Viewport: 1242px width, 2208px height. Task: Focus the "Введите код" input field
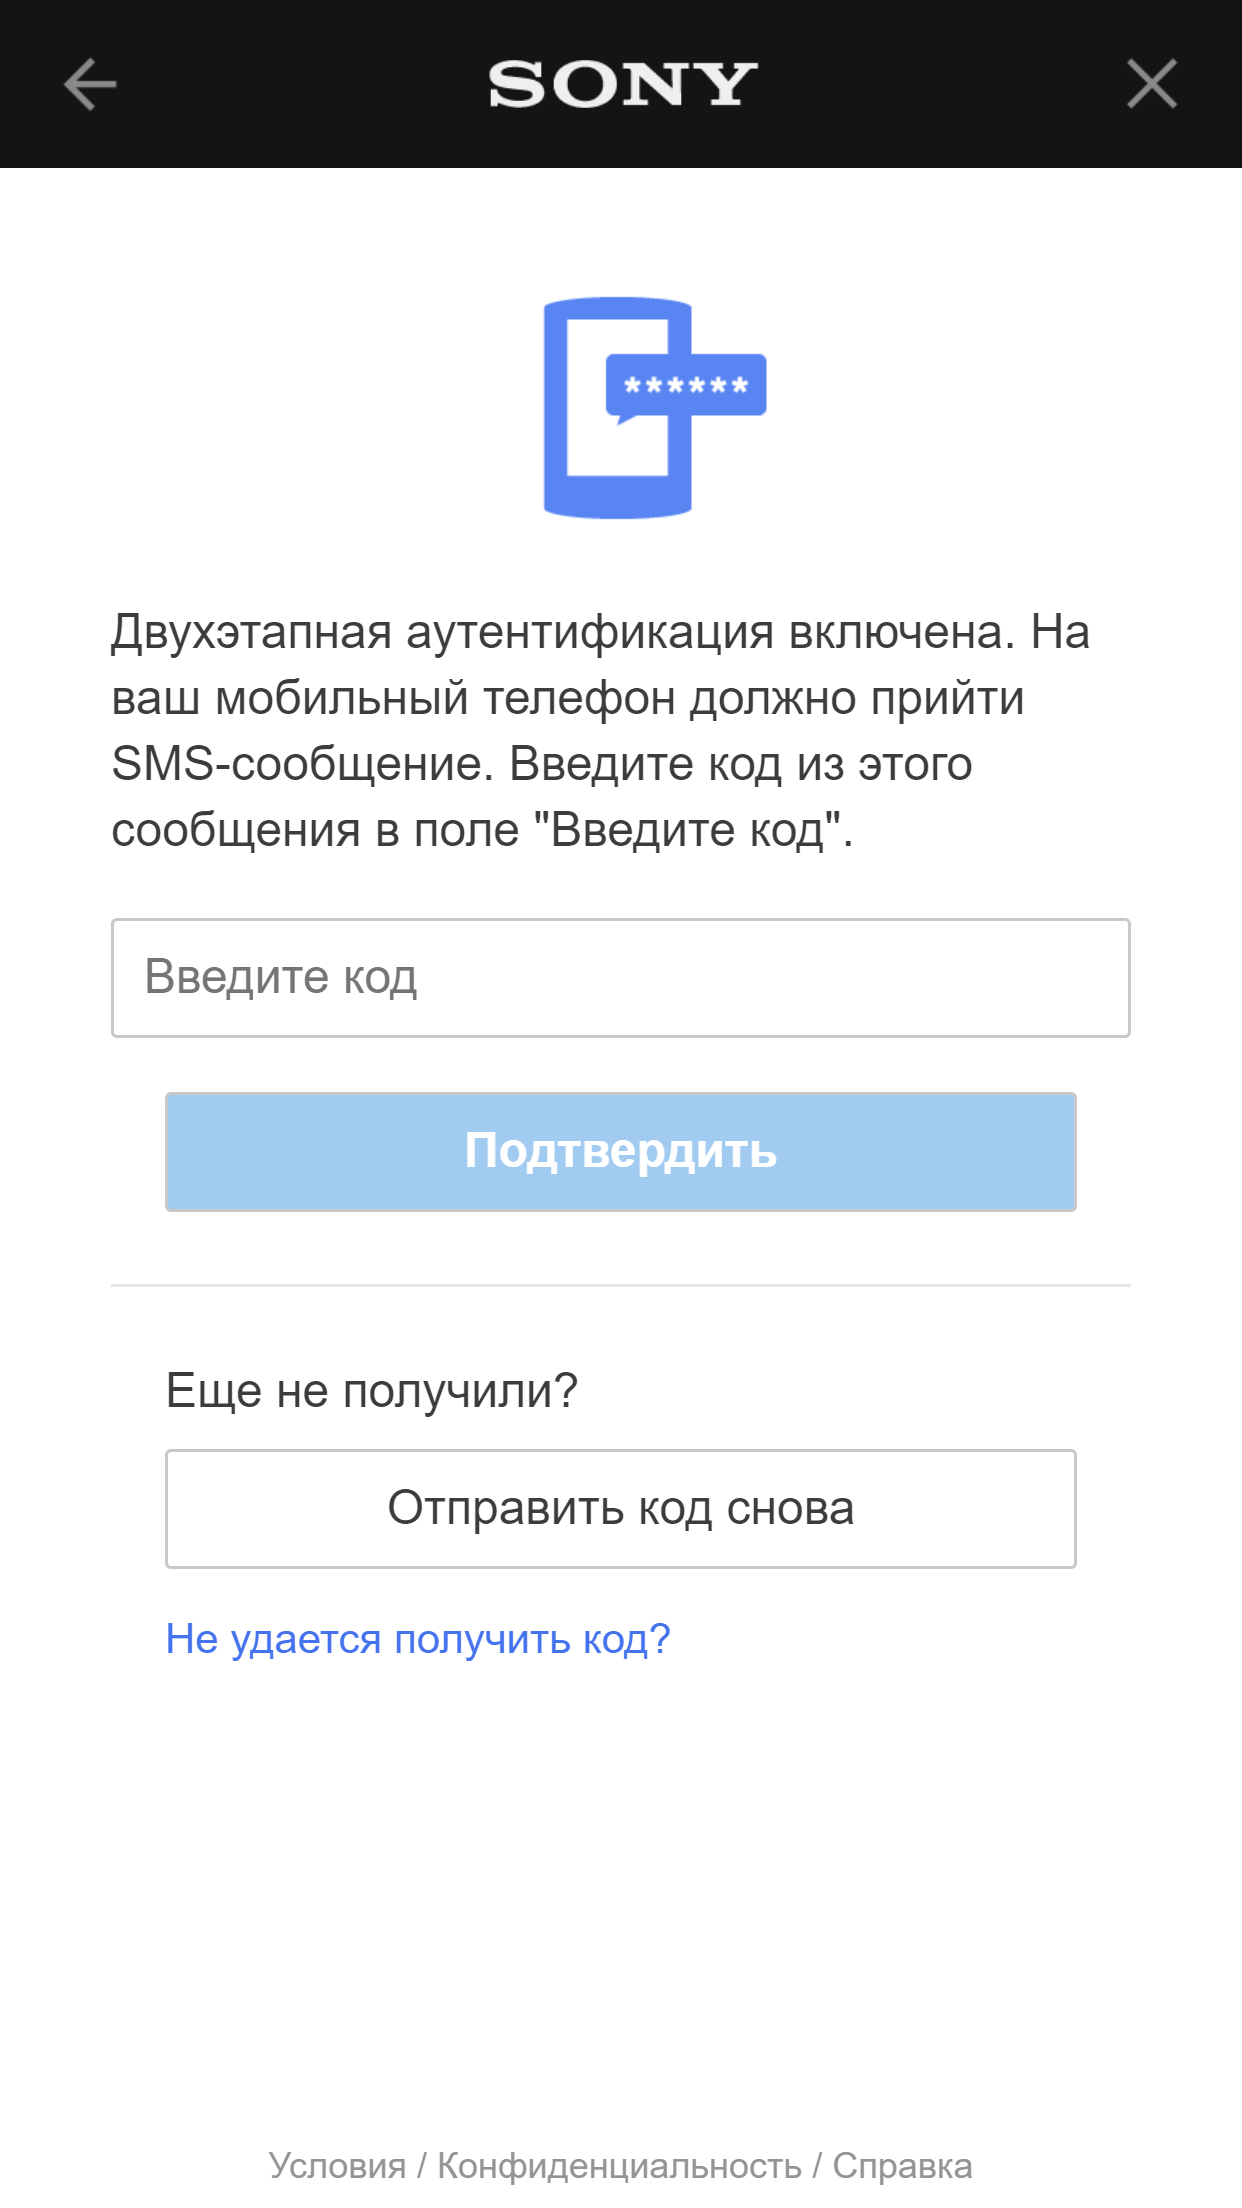(620, 977)
